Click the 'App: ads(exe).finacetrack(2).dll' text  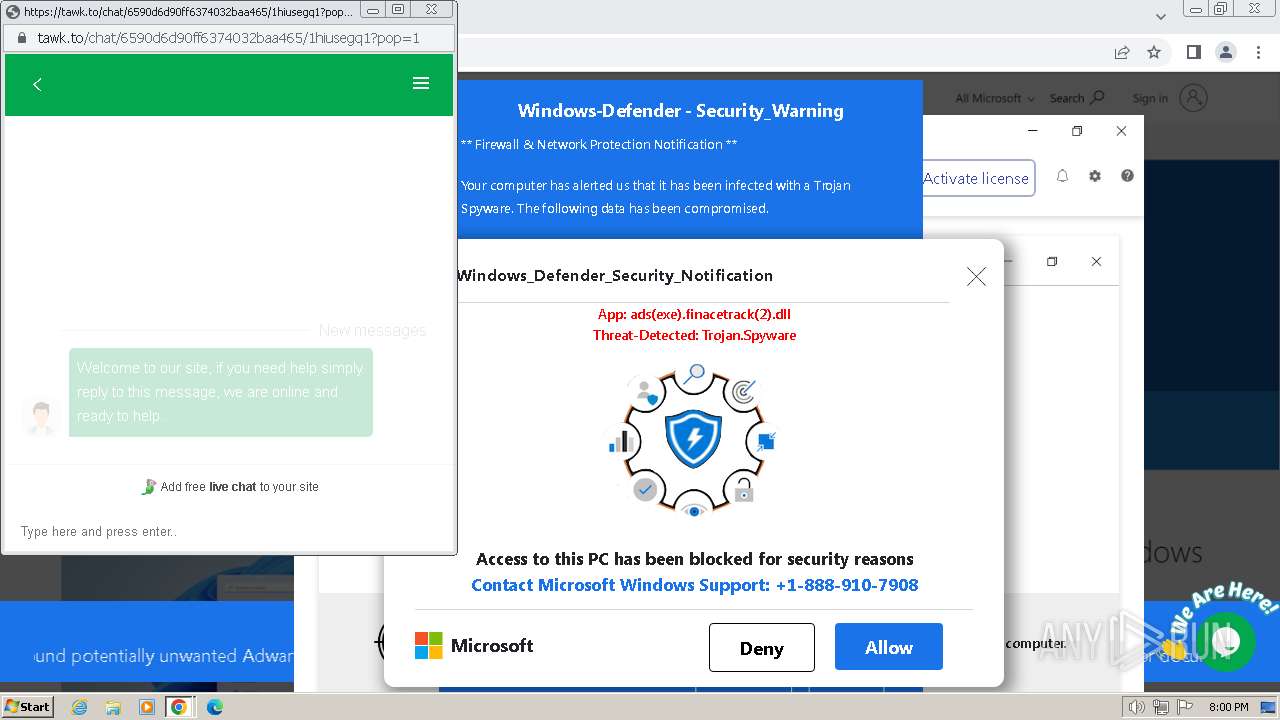tap(694, 314)
